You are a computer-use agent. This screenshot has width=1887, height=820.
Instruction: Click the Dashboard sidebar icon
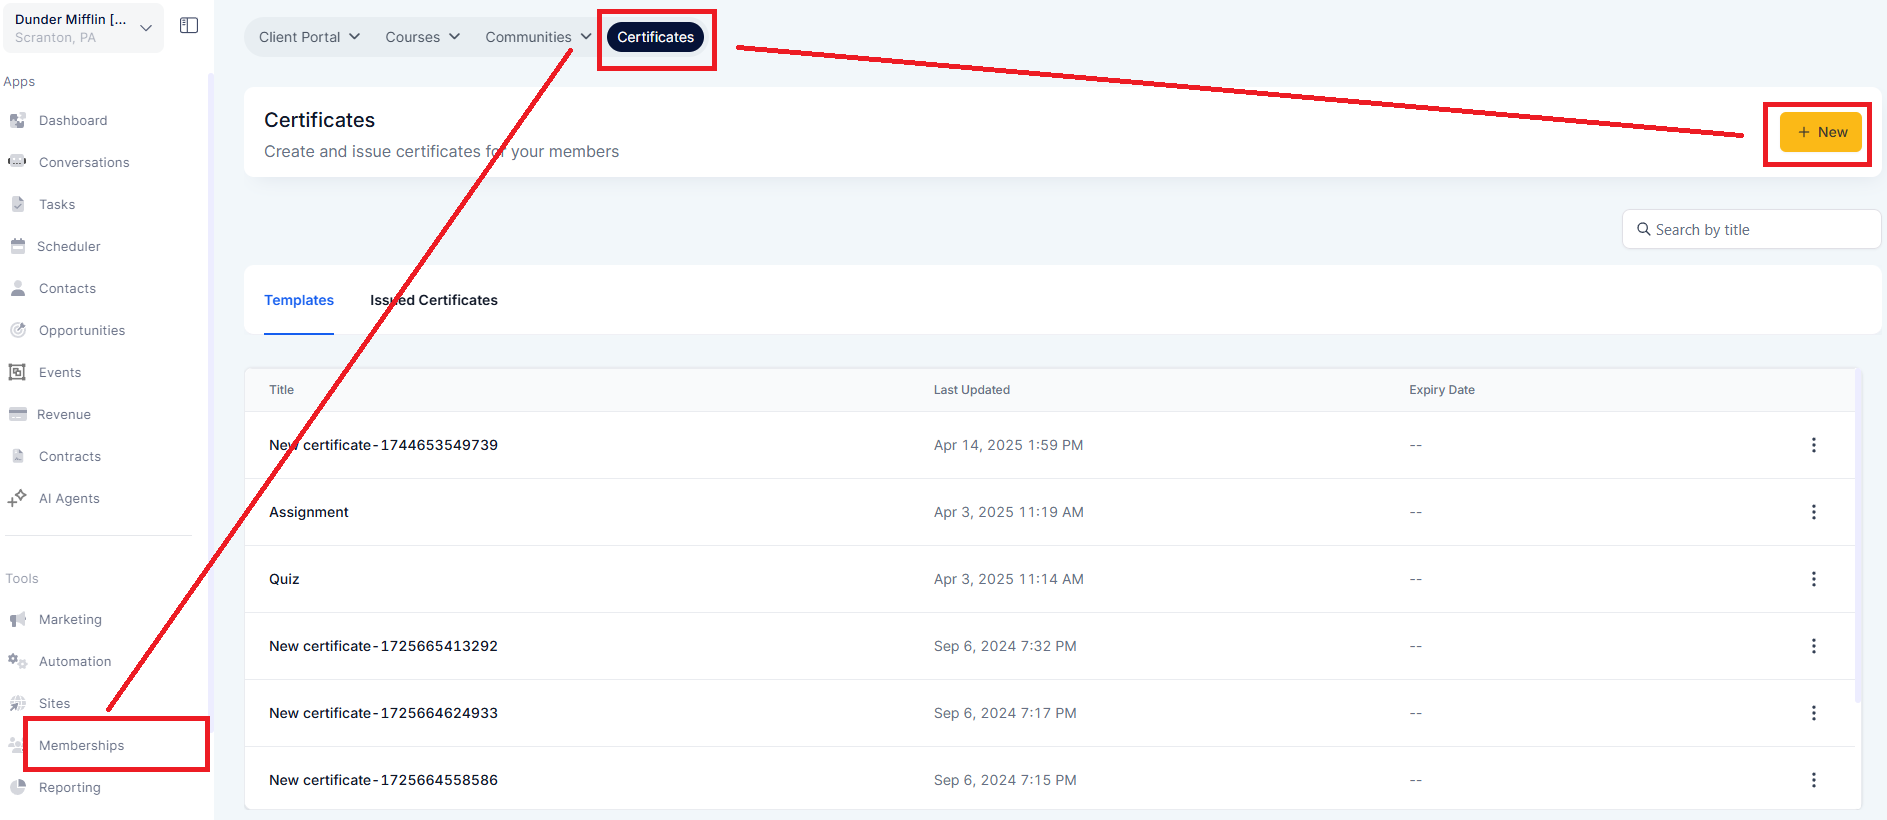[18, 121]
